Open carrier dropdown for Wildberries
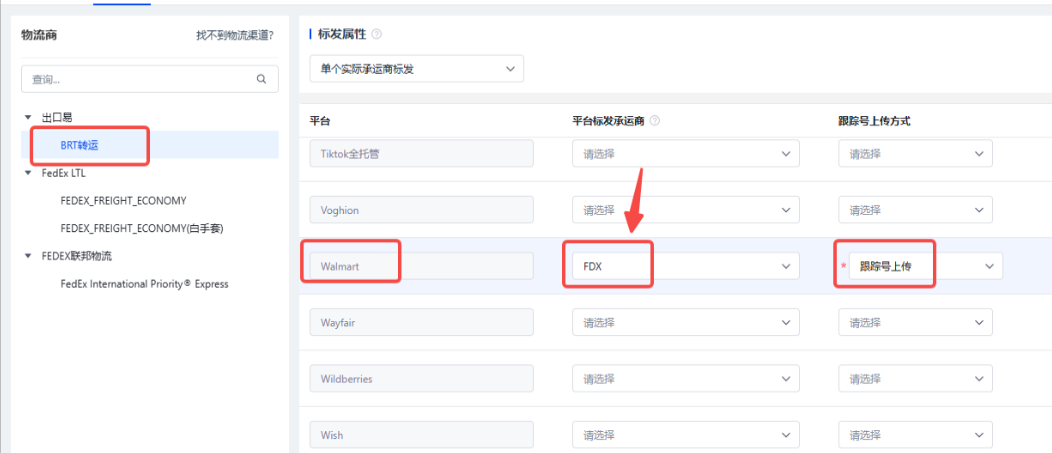 686,379
